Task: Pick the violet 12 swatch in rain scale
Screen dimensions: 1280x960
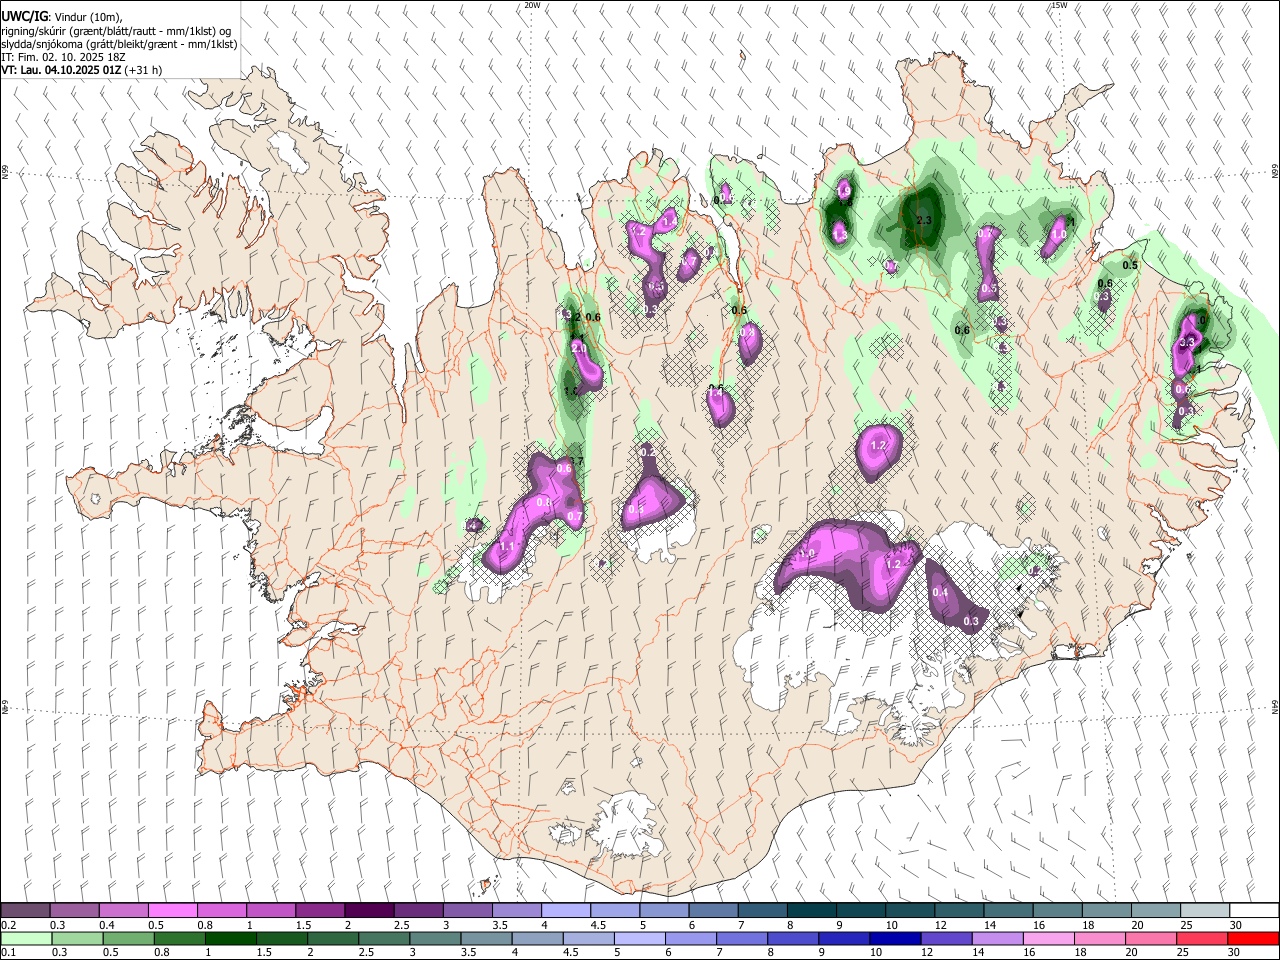Action: (946, 938)
